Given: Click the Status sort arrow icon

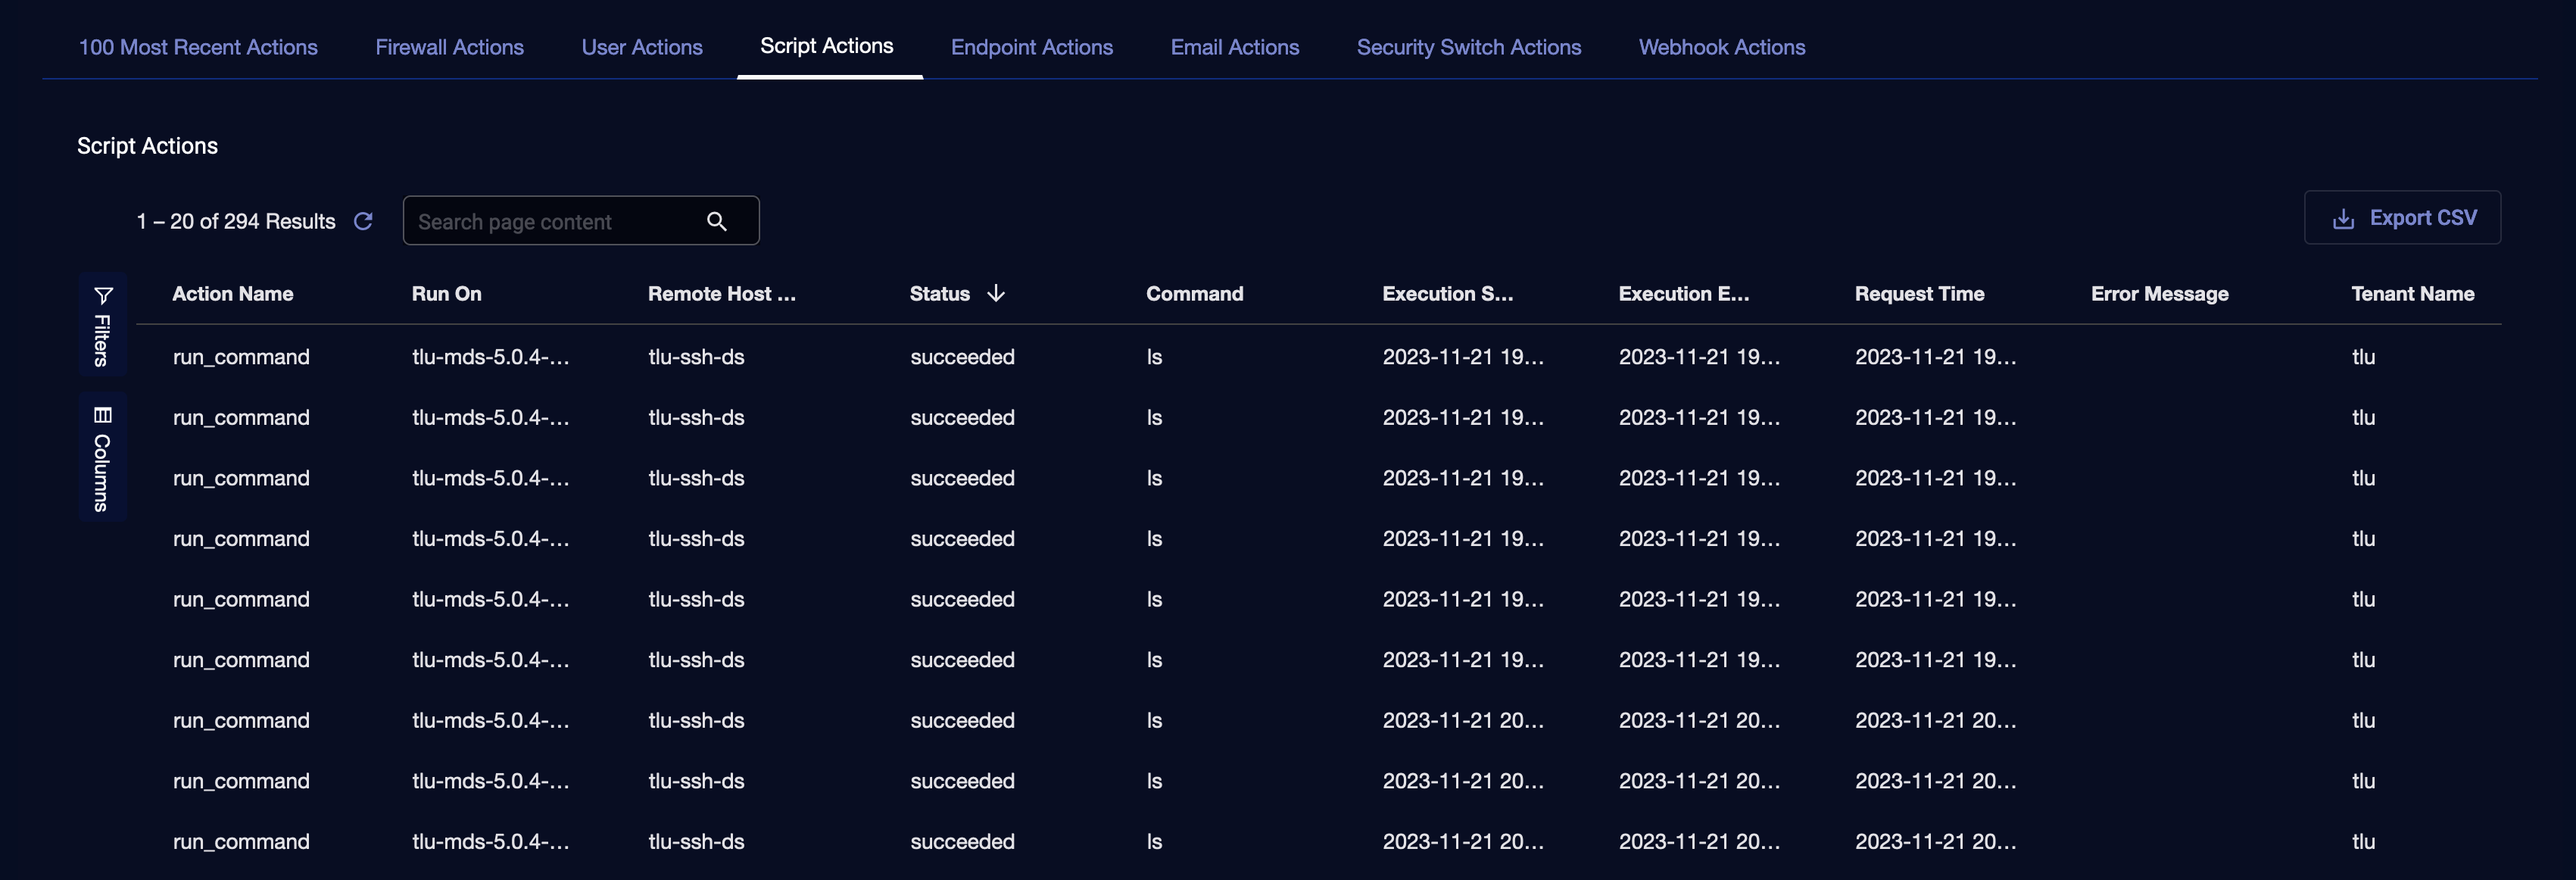Looking at the screenshot, I should click(996, 293).
